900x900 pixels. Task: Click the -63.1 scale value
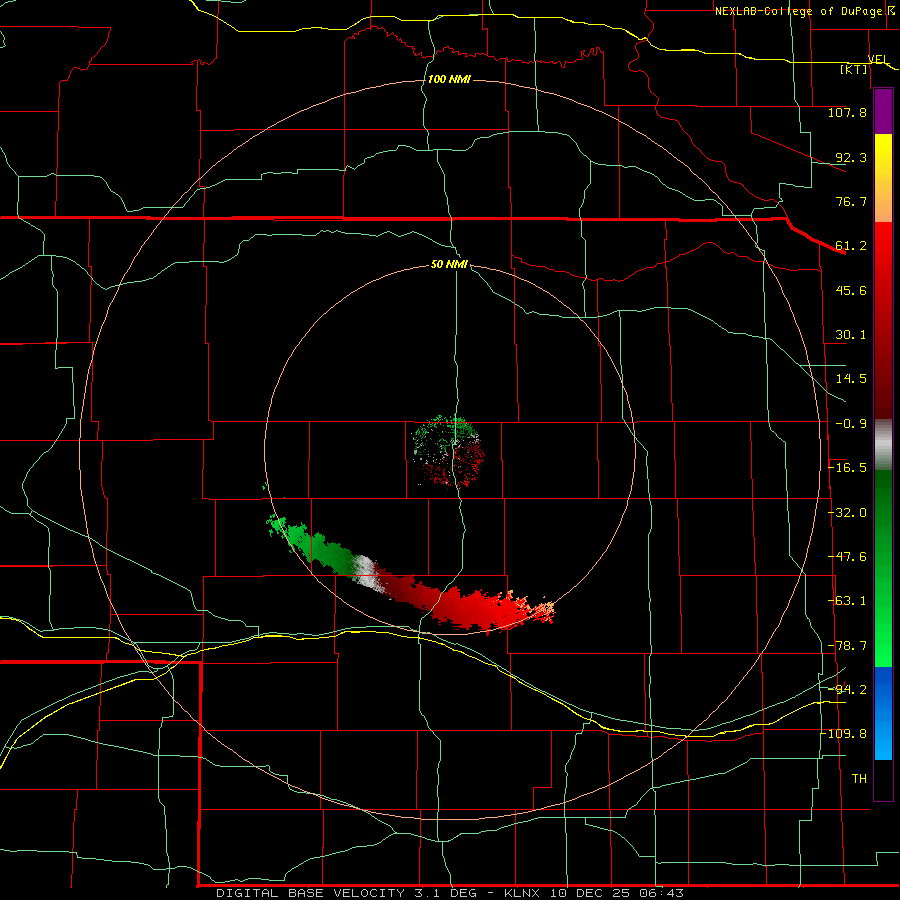pyautogui.click(x=847, y=601)
